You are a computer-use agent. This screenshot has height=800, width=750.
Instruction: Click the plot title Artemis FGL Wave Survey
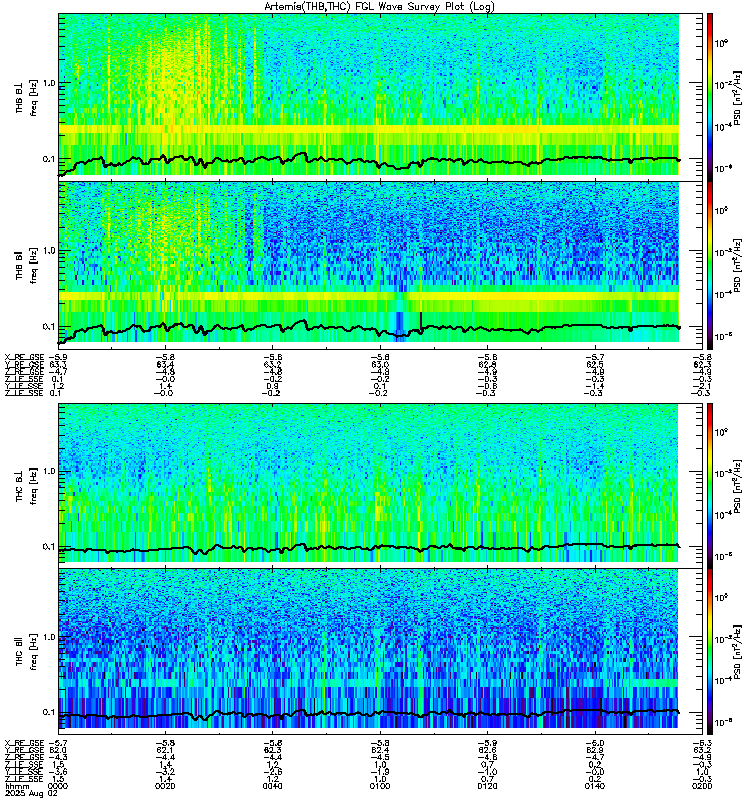[379, 7]
